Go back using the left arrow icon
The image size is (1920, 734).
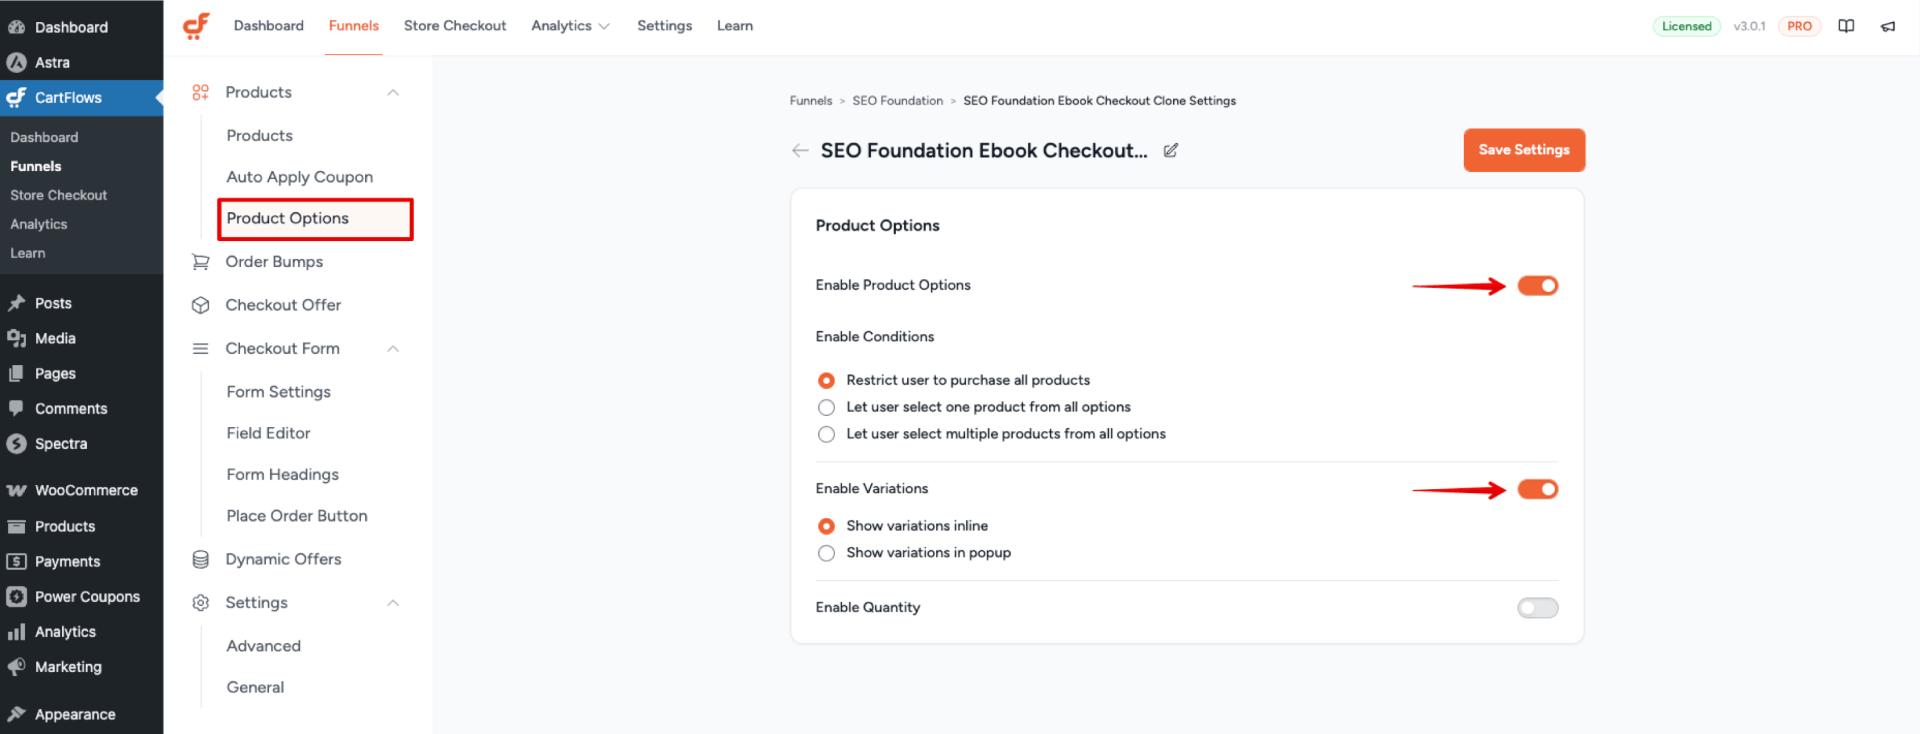tap(800, 150)
